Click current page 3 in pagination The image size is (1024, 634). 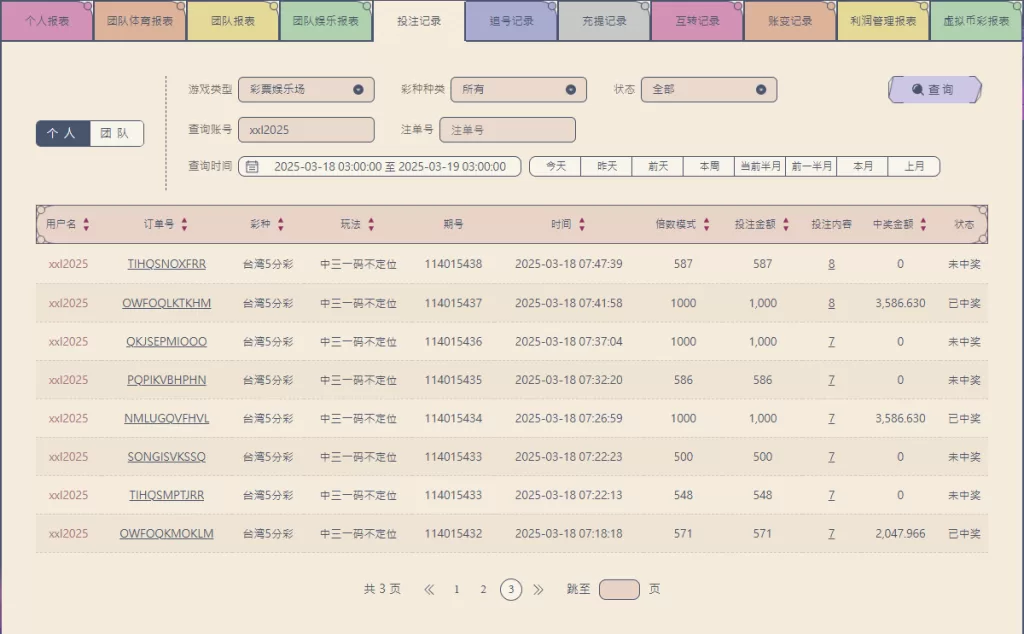pyautogui.click(x=511, y=590)
